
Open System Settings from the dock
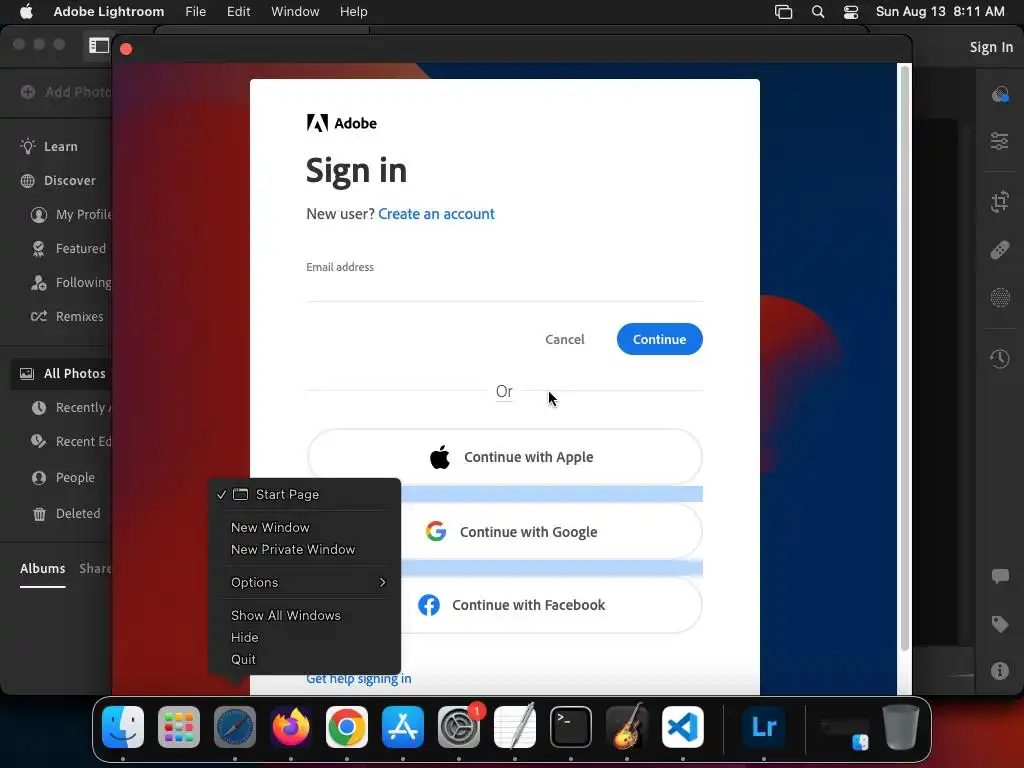(459, 727)
